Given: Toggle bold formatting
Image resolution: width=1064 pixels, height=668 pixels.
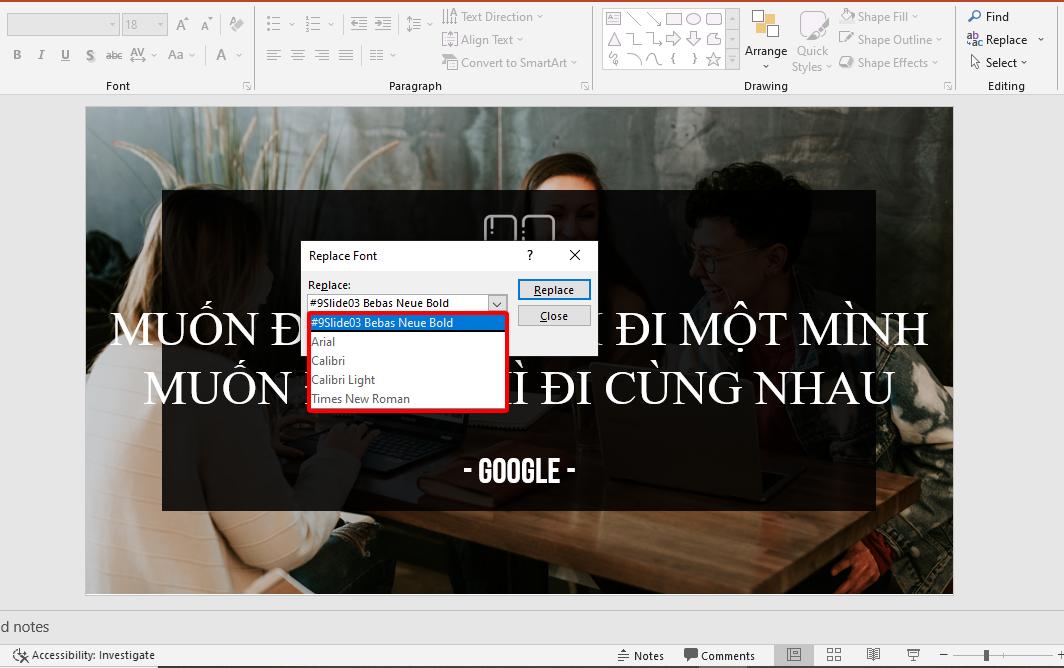Looking at the screenshot, I should click(x=16, y=55).
